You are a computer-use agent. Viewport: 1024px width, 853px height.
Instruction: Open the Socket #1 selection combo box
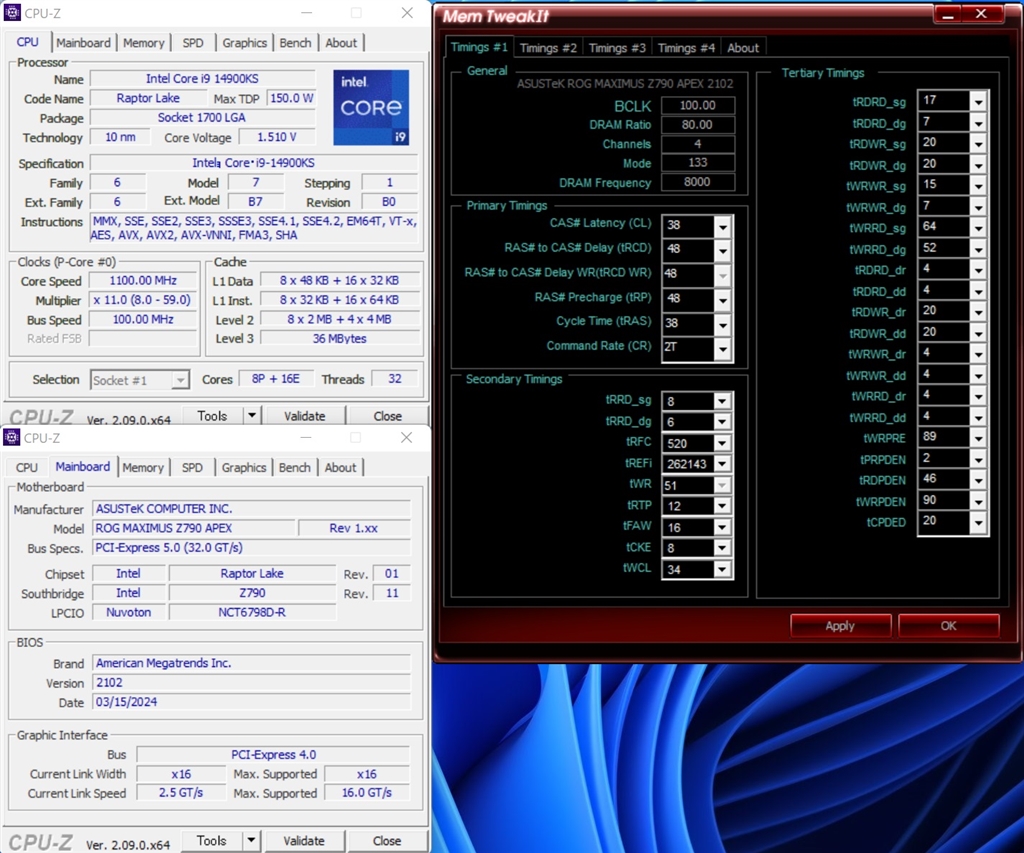[139, 380]
